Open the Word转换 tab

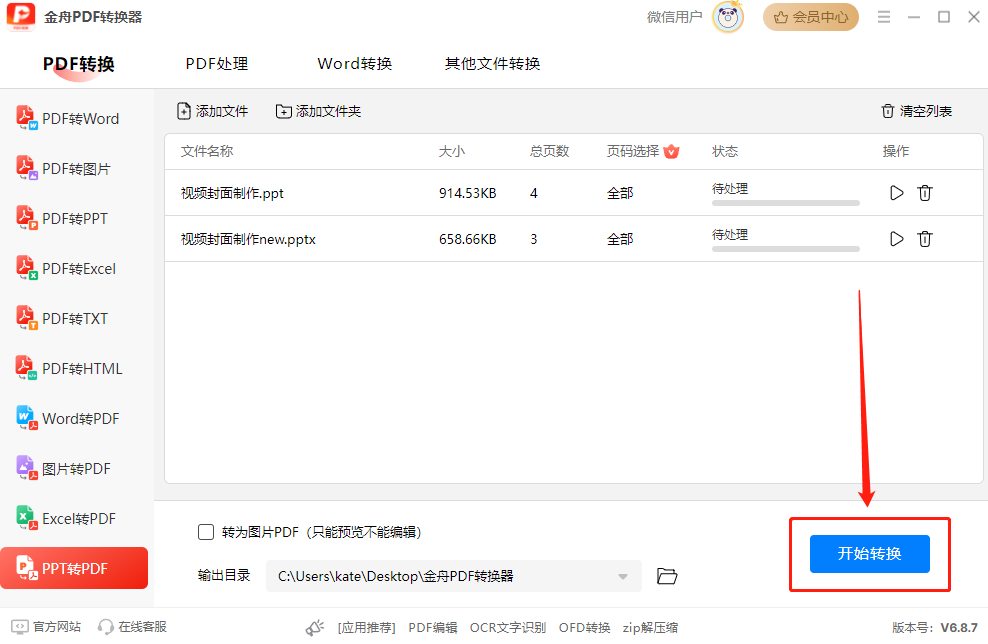(355, 64)
